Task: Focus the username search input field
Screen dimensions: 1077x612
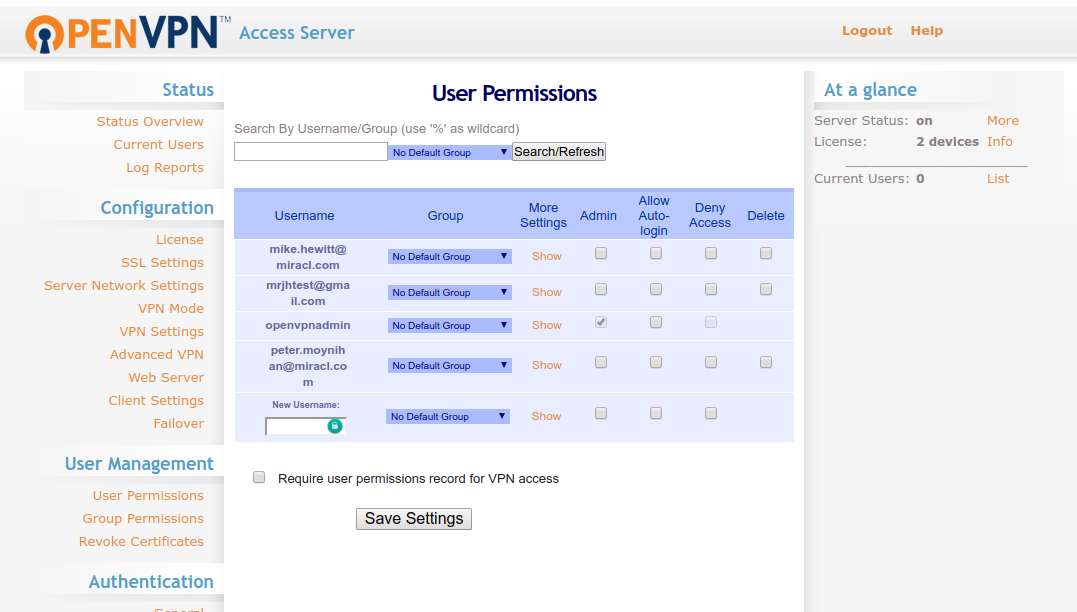Action: pyautogui.click(x=310, y=152)
